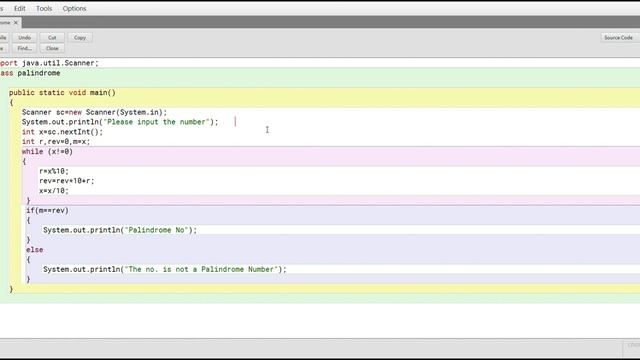Viewport: 640px width, 360px height.
Task: Click 'public static void main()' declaration
Action: point(62,93)
